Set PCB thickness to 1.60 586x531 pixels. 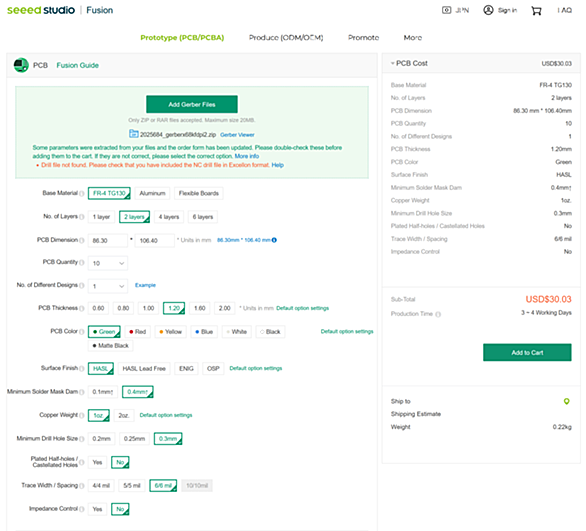(200, 308)
